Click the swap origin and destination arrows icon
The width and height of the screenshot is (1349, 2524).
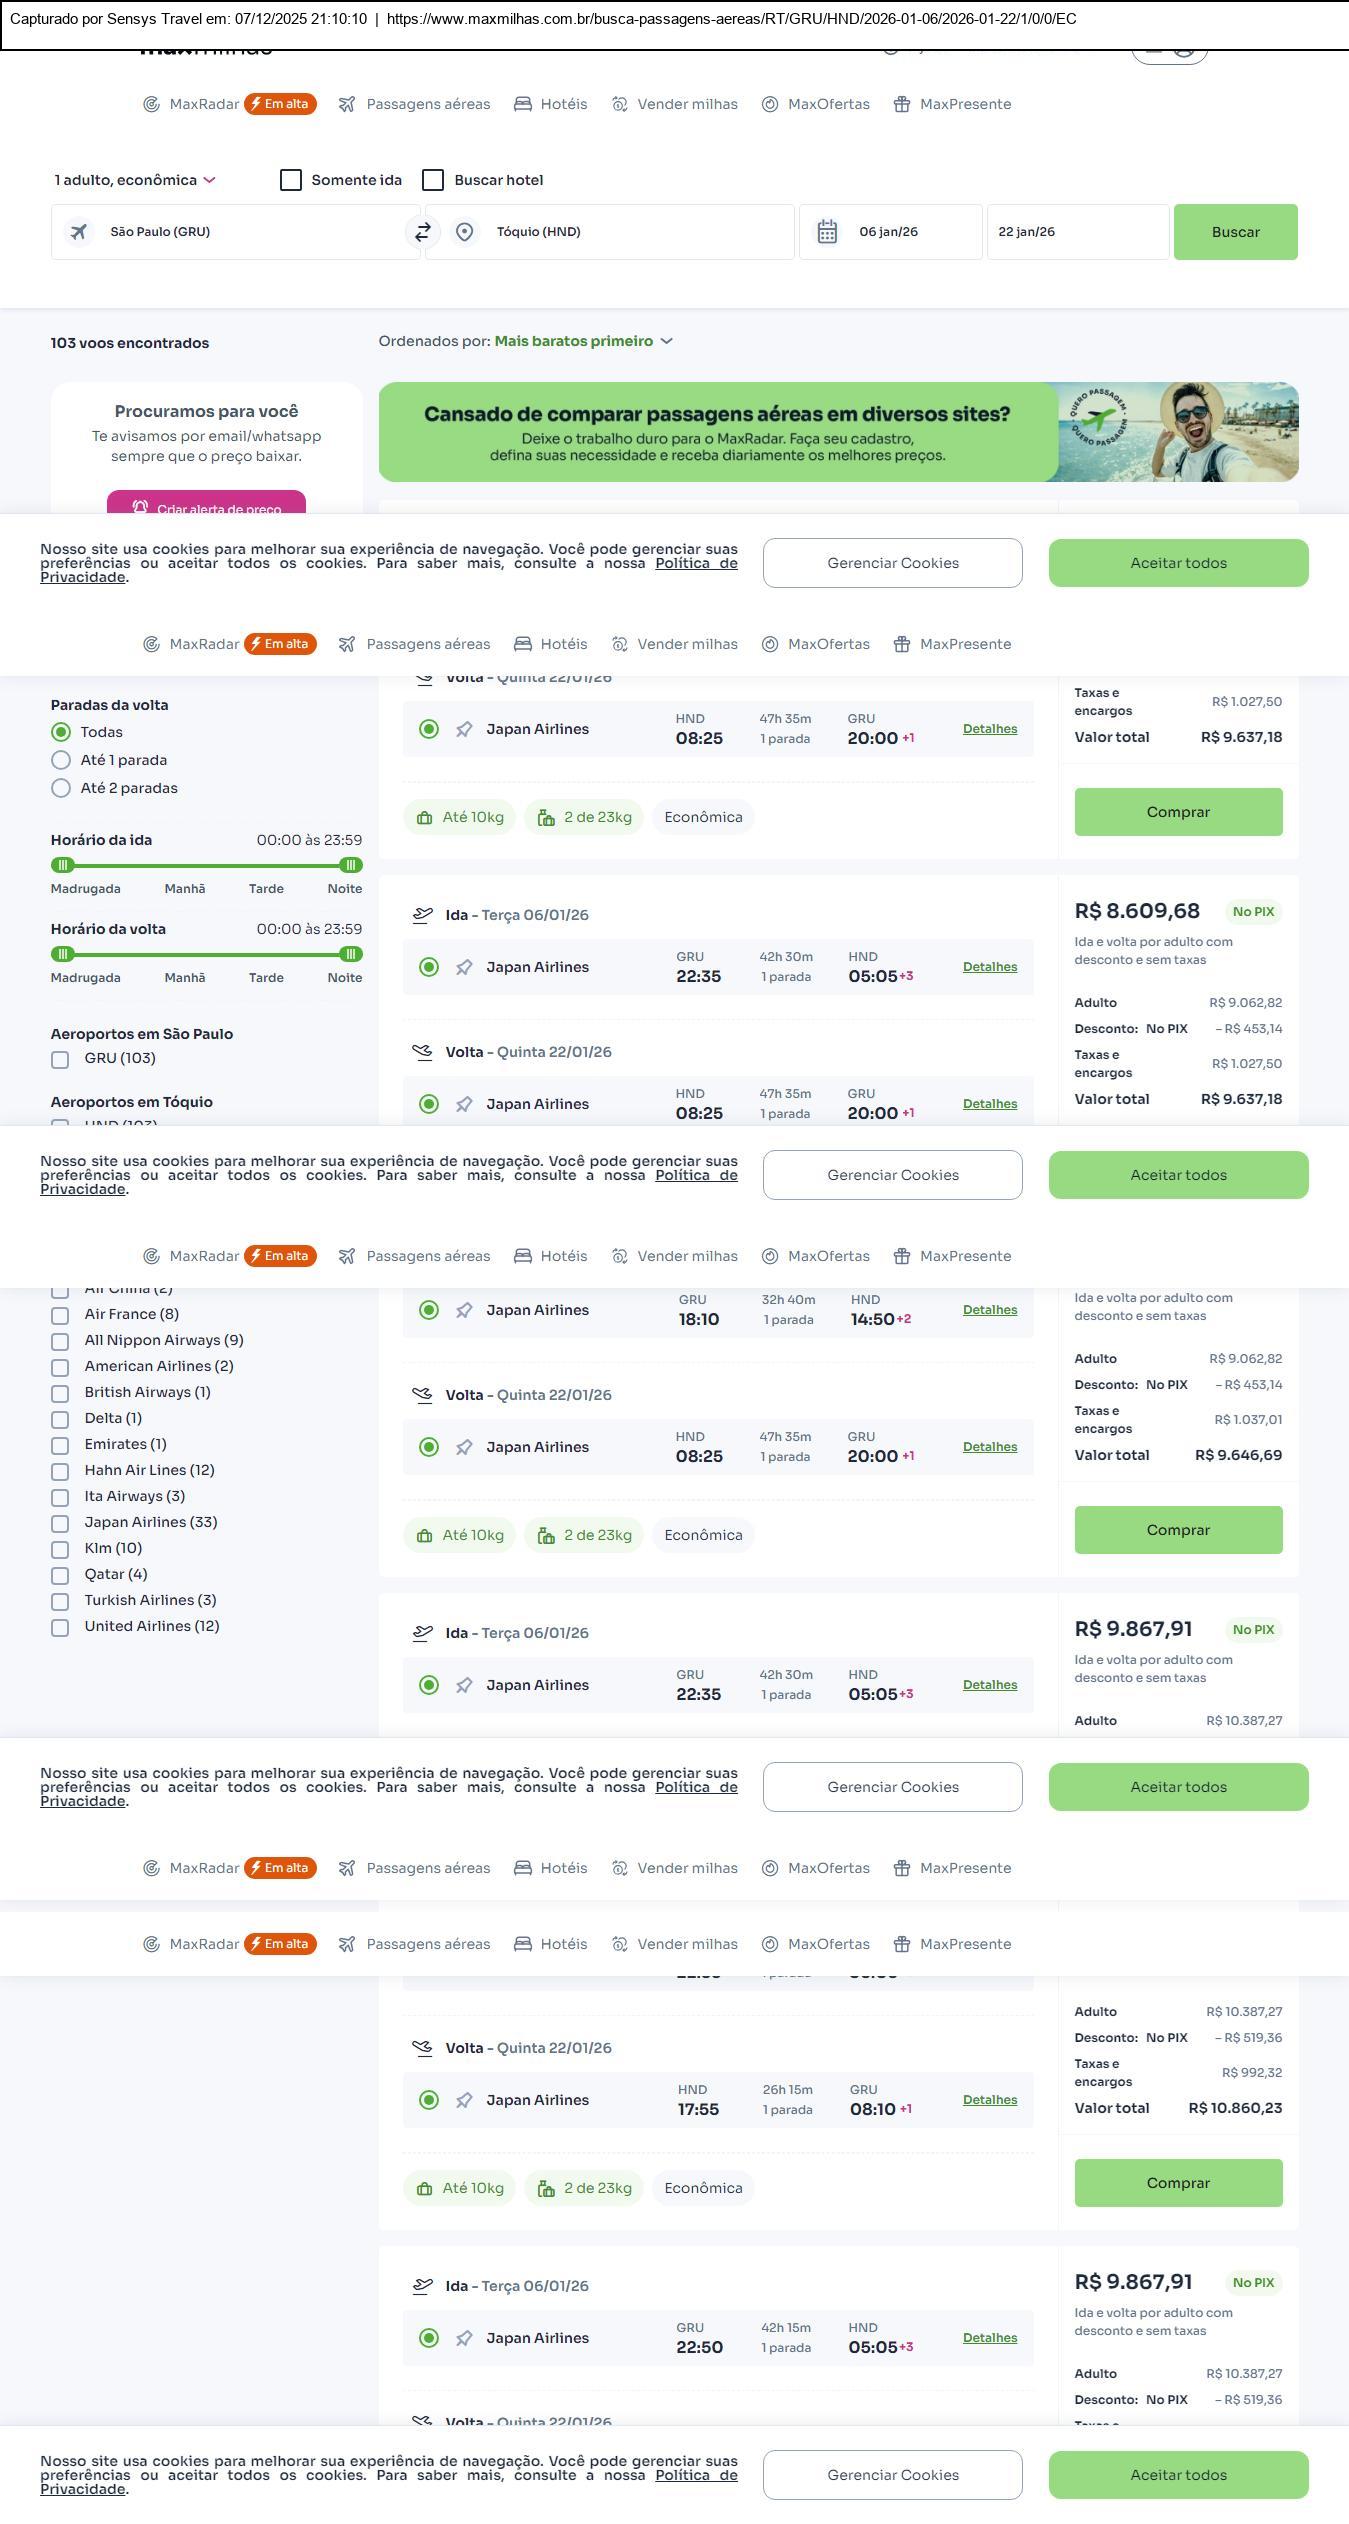(423, 232)
